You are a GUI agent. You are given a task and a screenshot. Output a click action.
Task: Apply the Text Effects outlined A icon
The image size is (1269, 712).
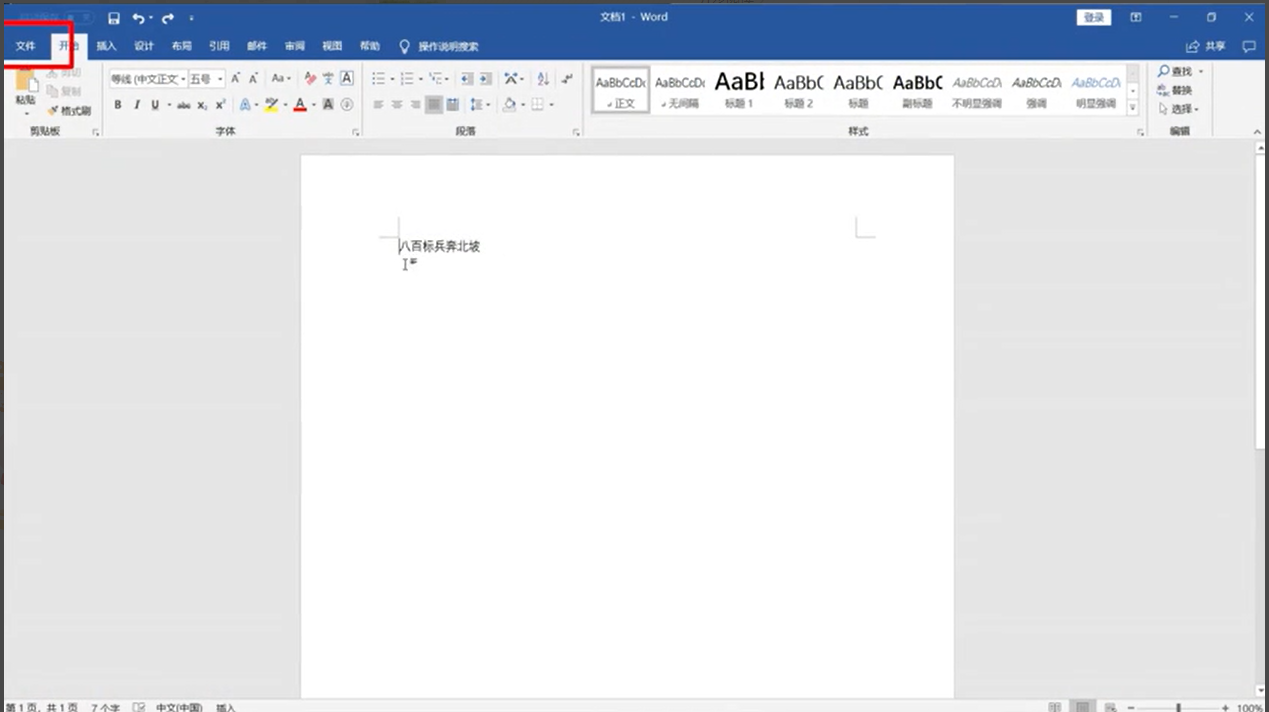pos(244,105)
